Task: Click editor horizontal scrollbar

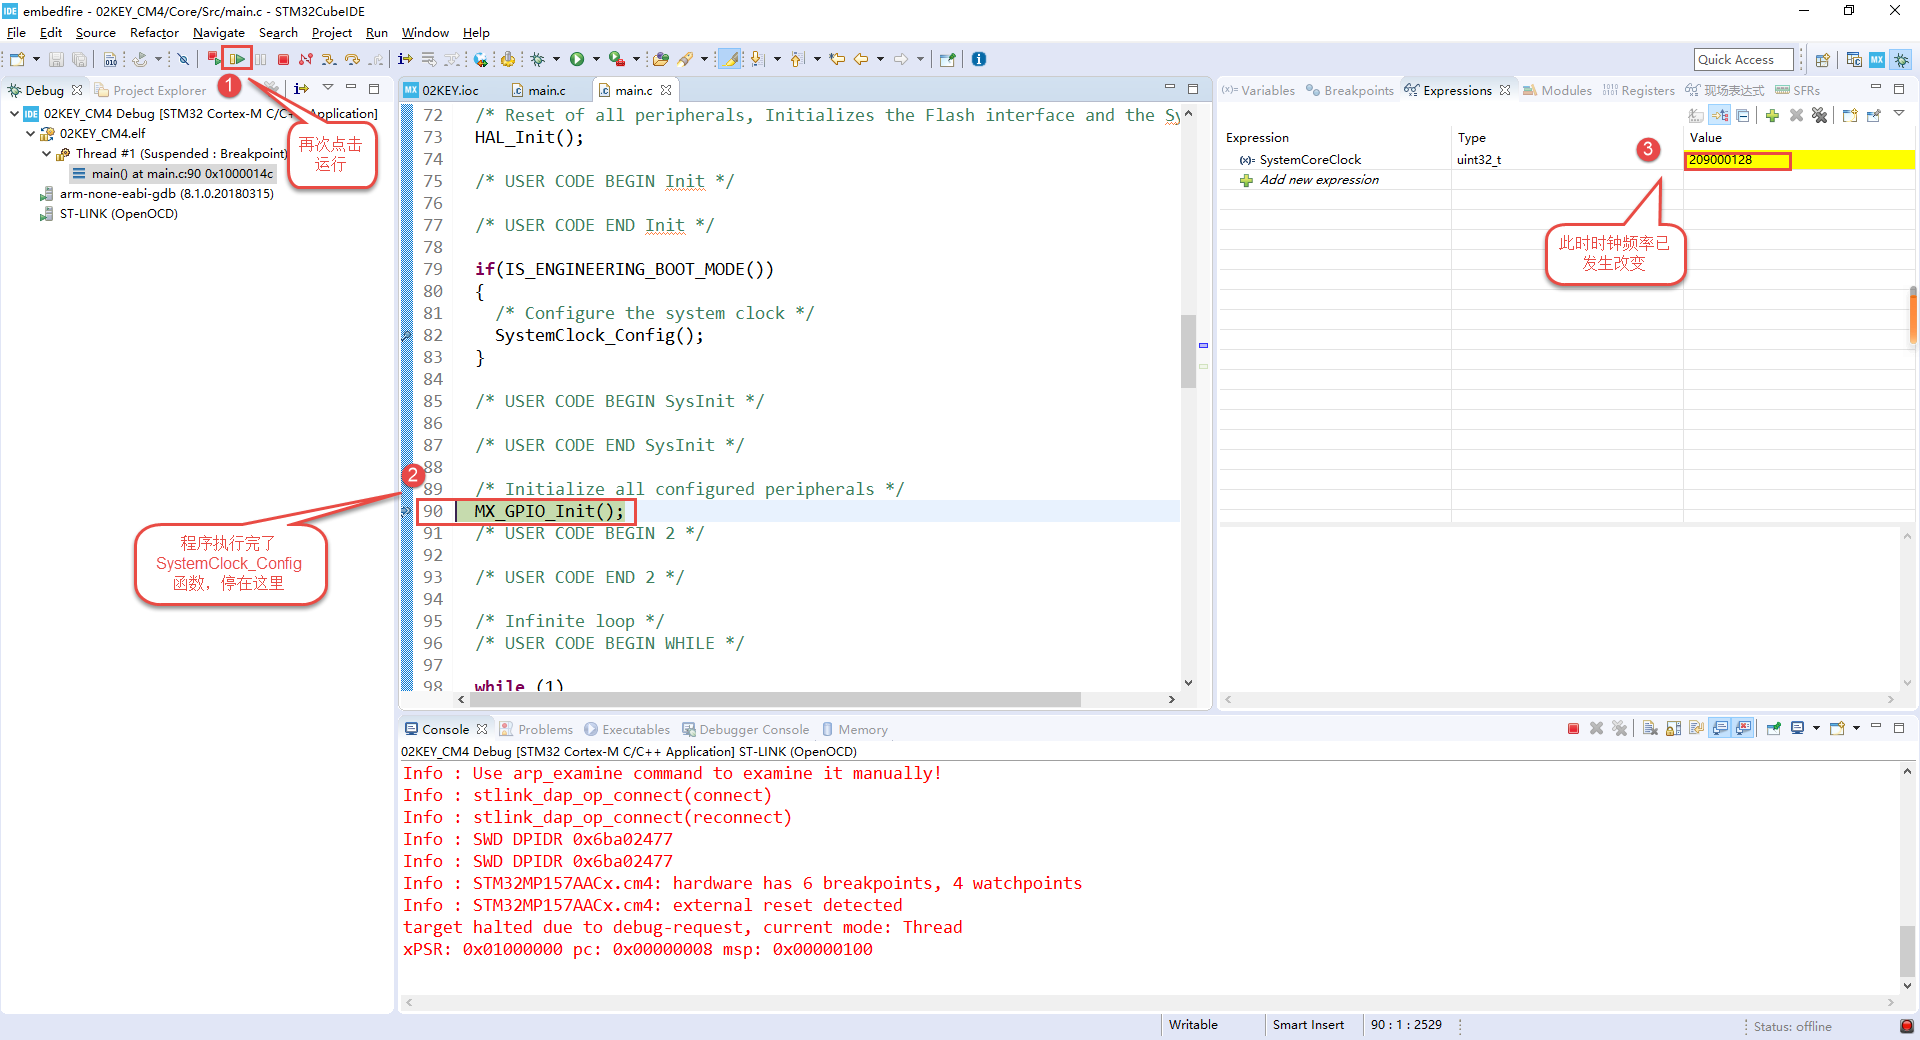Action: tap(775, 699)
